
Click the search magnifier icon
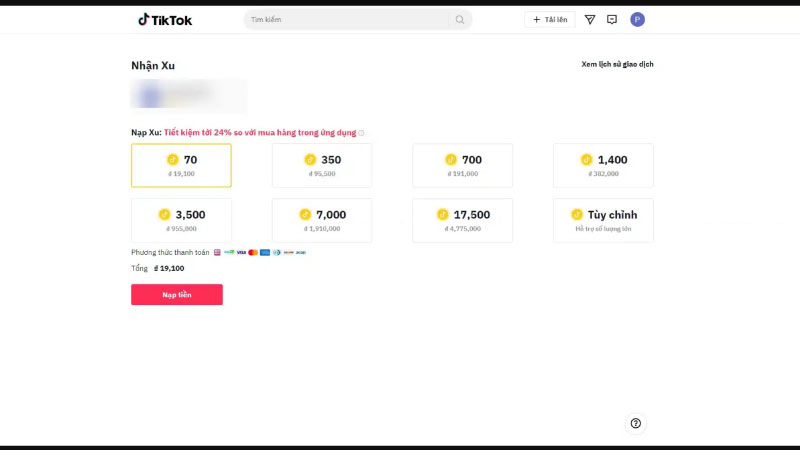(460, 19)
